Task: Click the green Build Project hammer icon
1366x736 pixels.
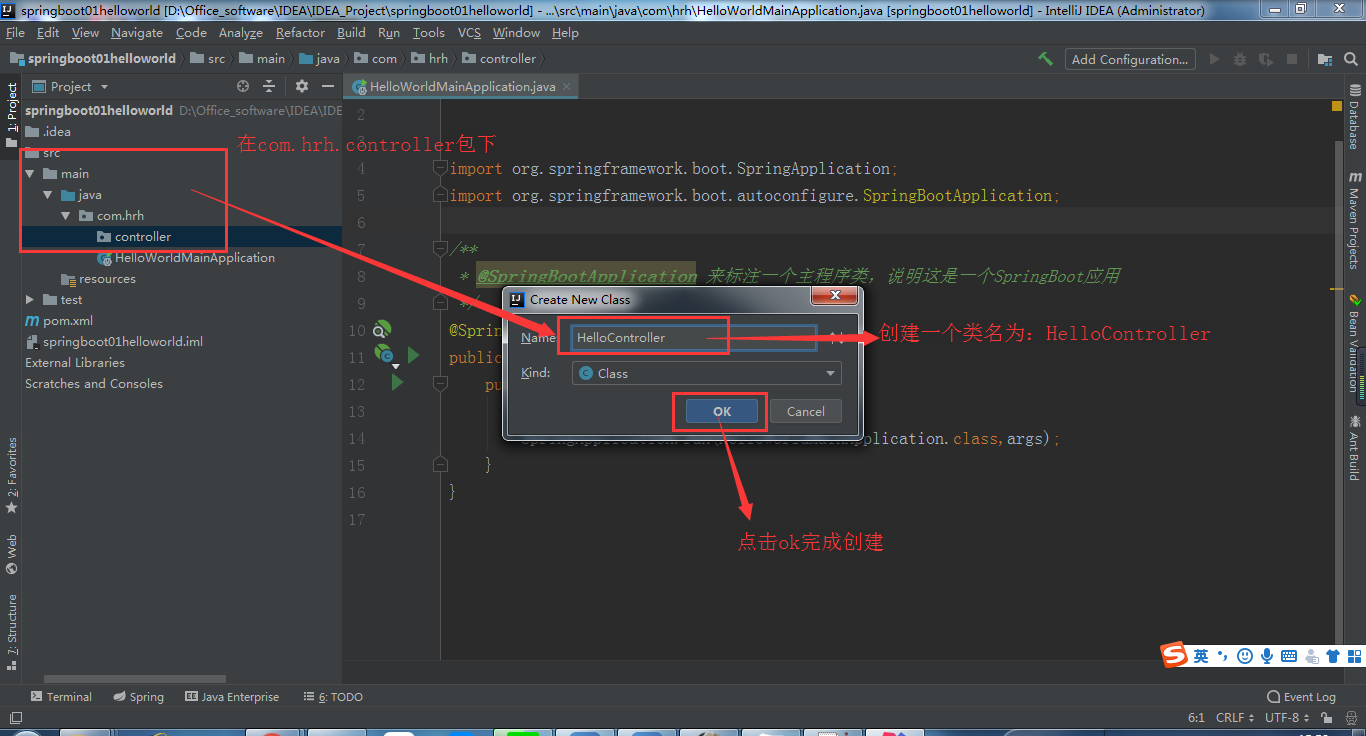Action: [x=1046, y=59]
